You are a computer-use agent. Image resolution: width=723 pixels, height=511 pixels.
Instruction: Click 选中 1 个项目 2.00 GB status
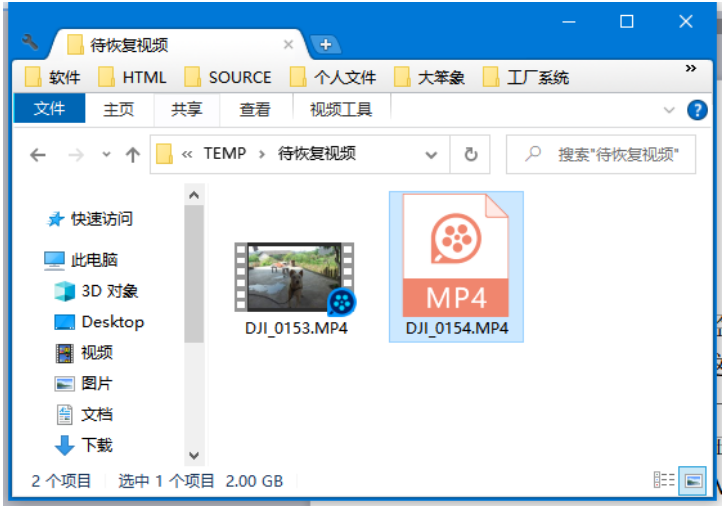click(201, 481)
